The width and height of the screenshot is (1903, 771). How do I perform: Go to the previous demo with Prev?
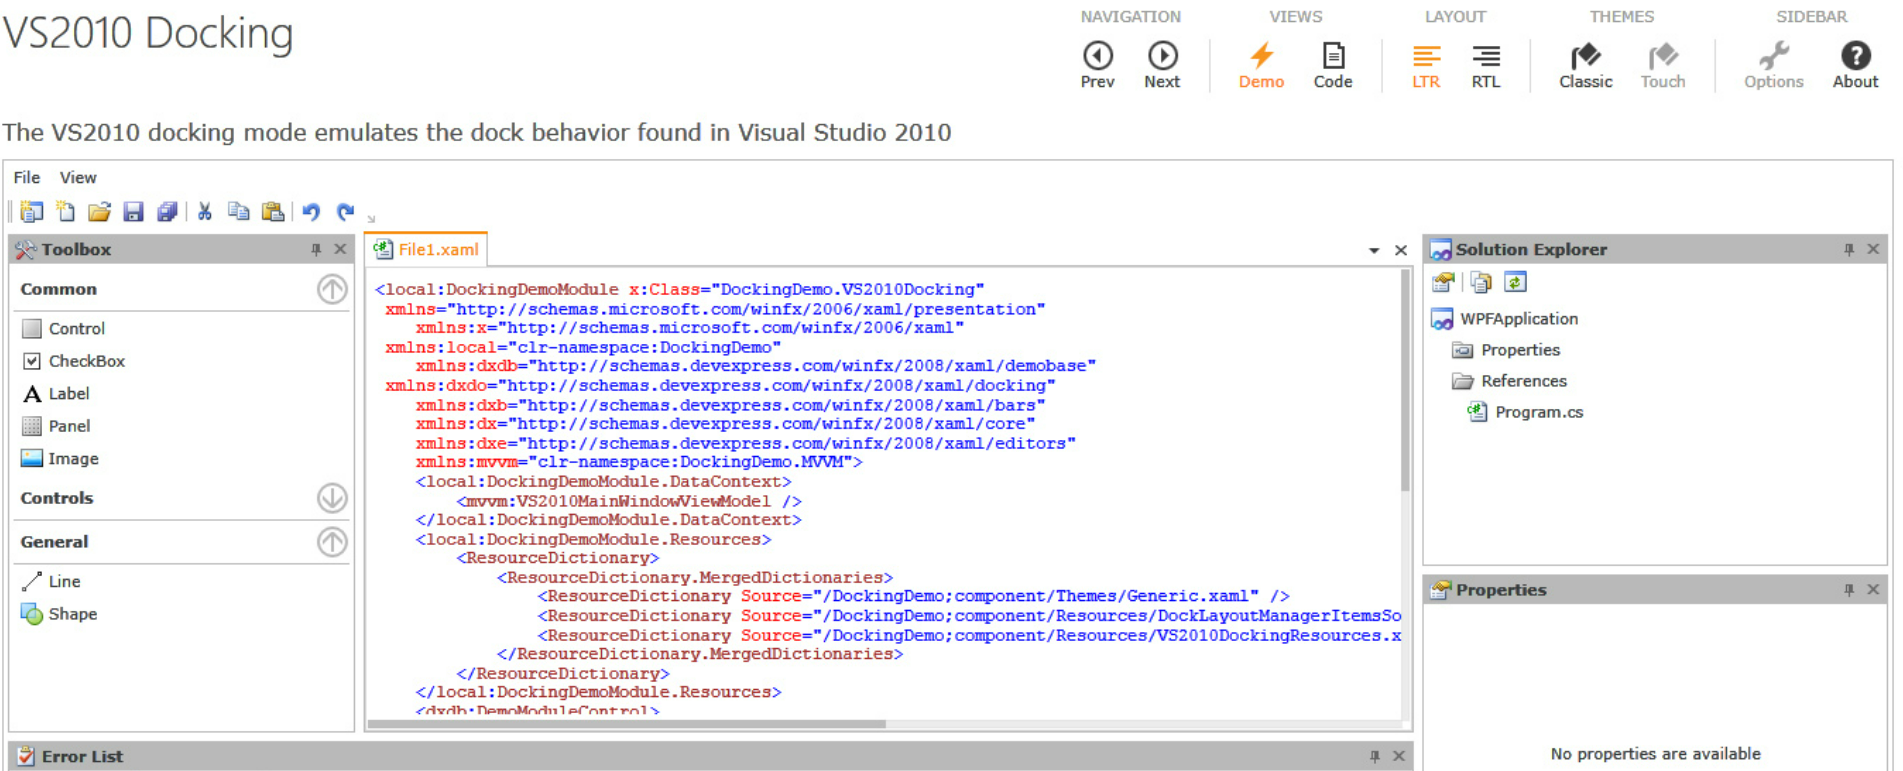[x=1098, y=65]
